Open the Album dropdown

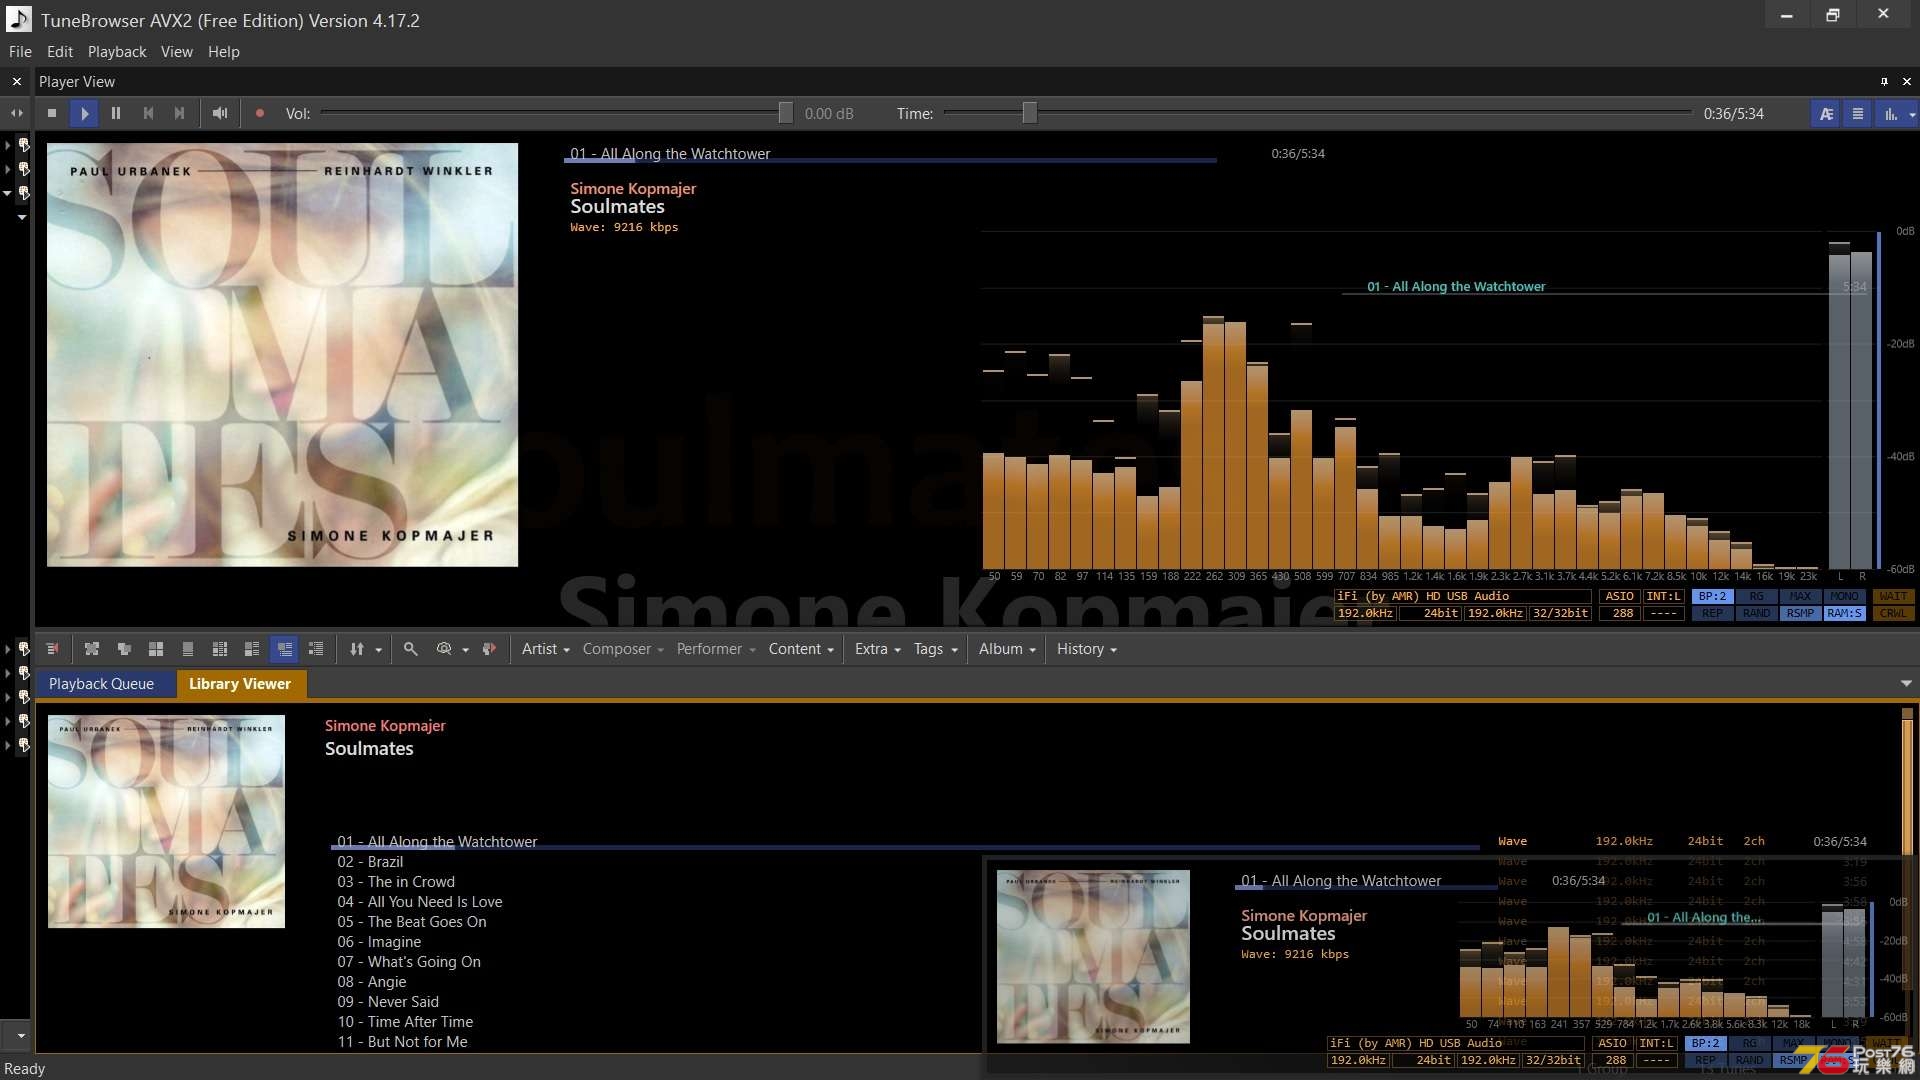point(1007,649)
